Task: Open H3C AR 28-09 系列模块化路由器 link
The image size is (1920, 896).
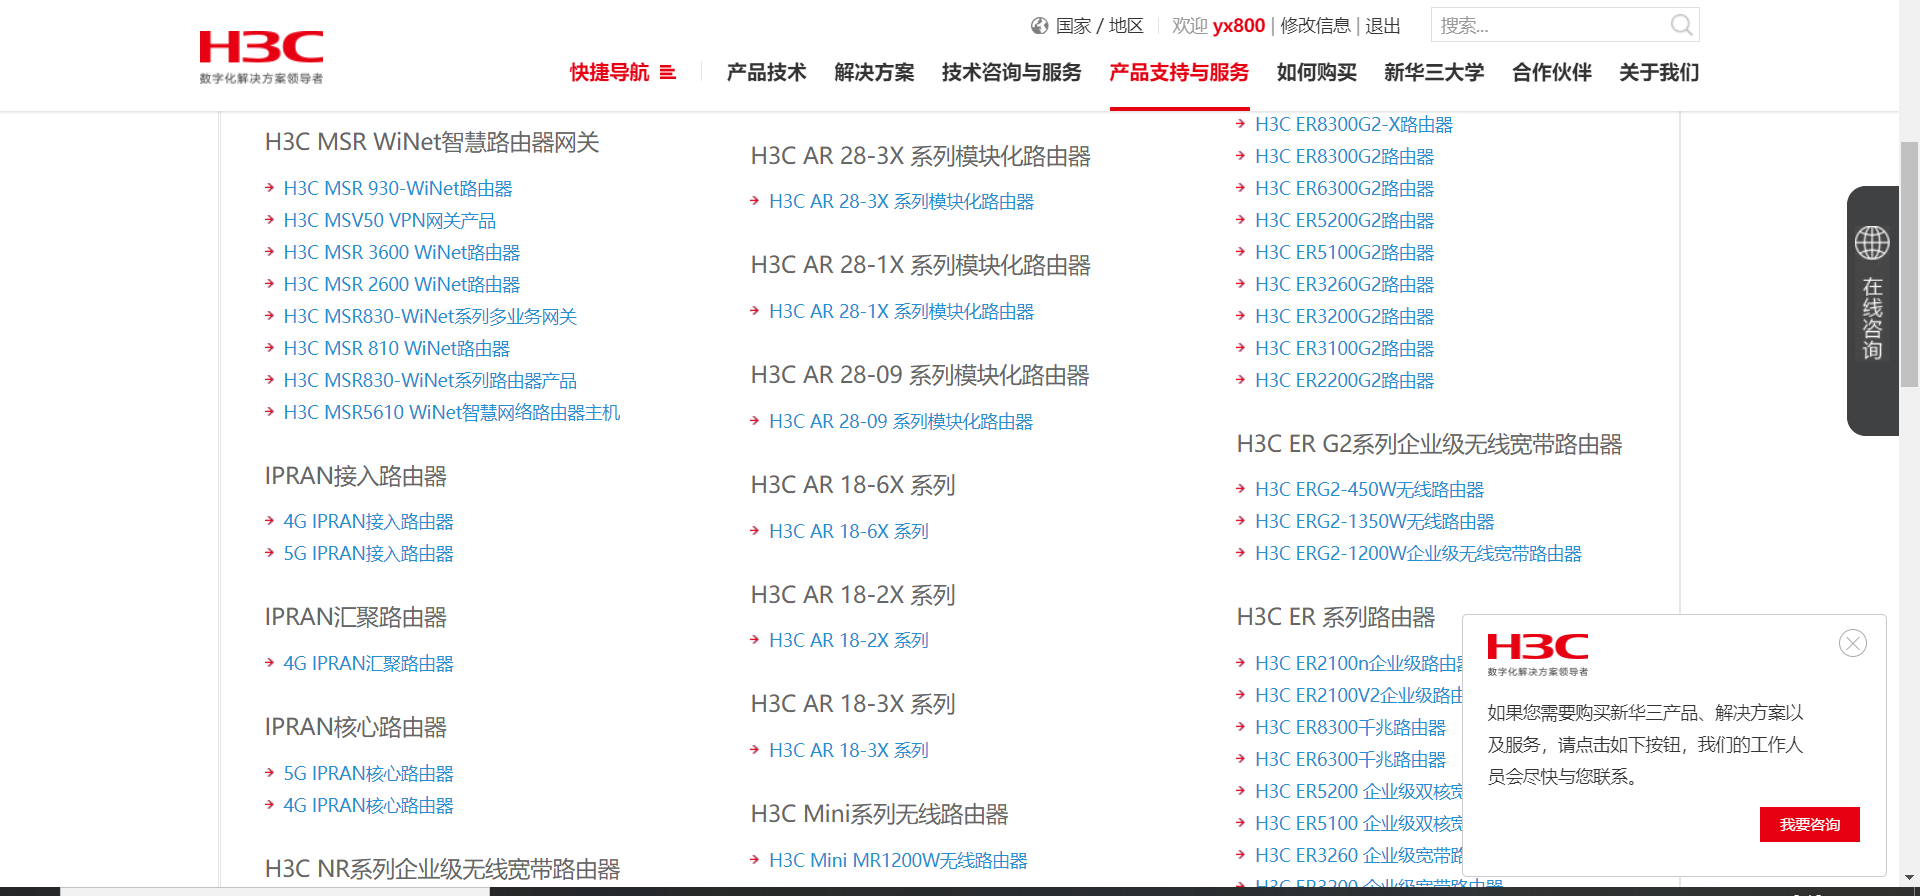Action: [x=901, y=421]
